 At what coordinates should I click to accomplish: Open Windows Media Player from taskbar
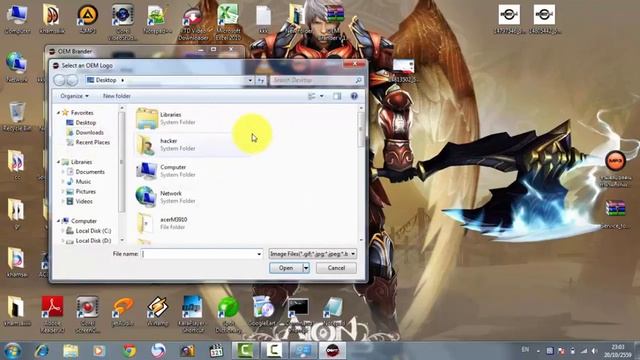(x=99, y=351)
